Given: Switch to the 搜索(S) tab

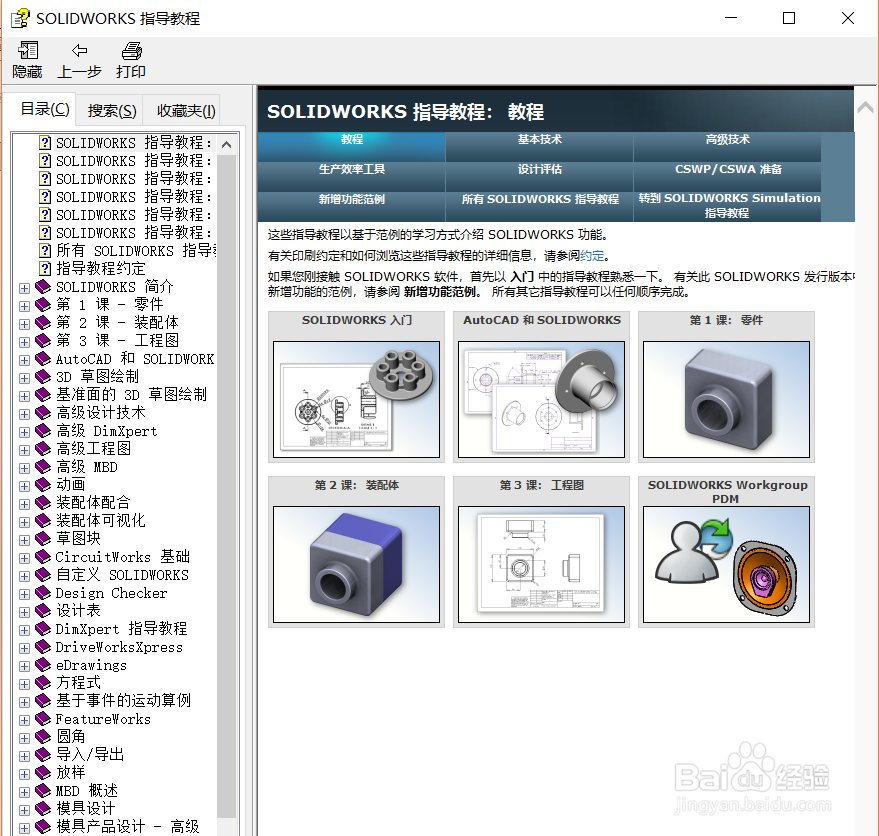Looking at the screenshot, I should pyautogui.click(x=112, y=110).
